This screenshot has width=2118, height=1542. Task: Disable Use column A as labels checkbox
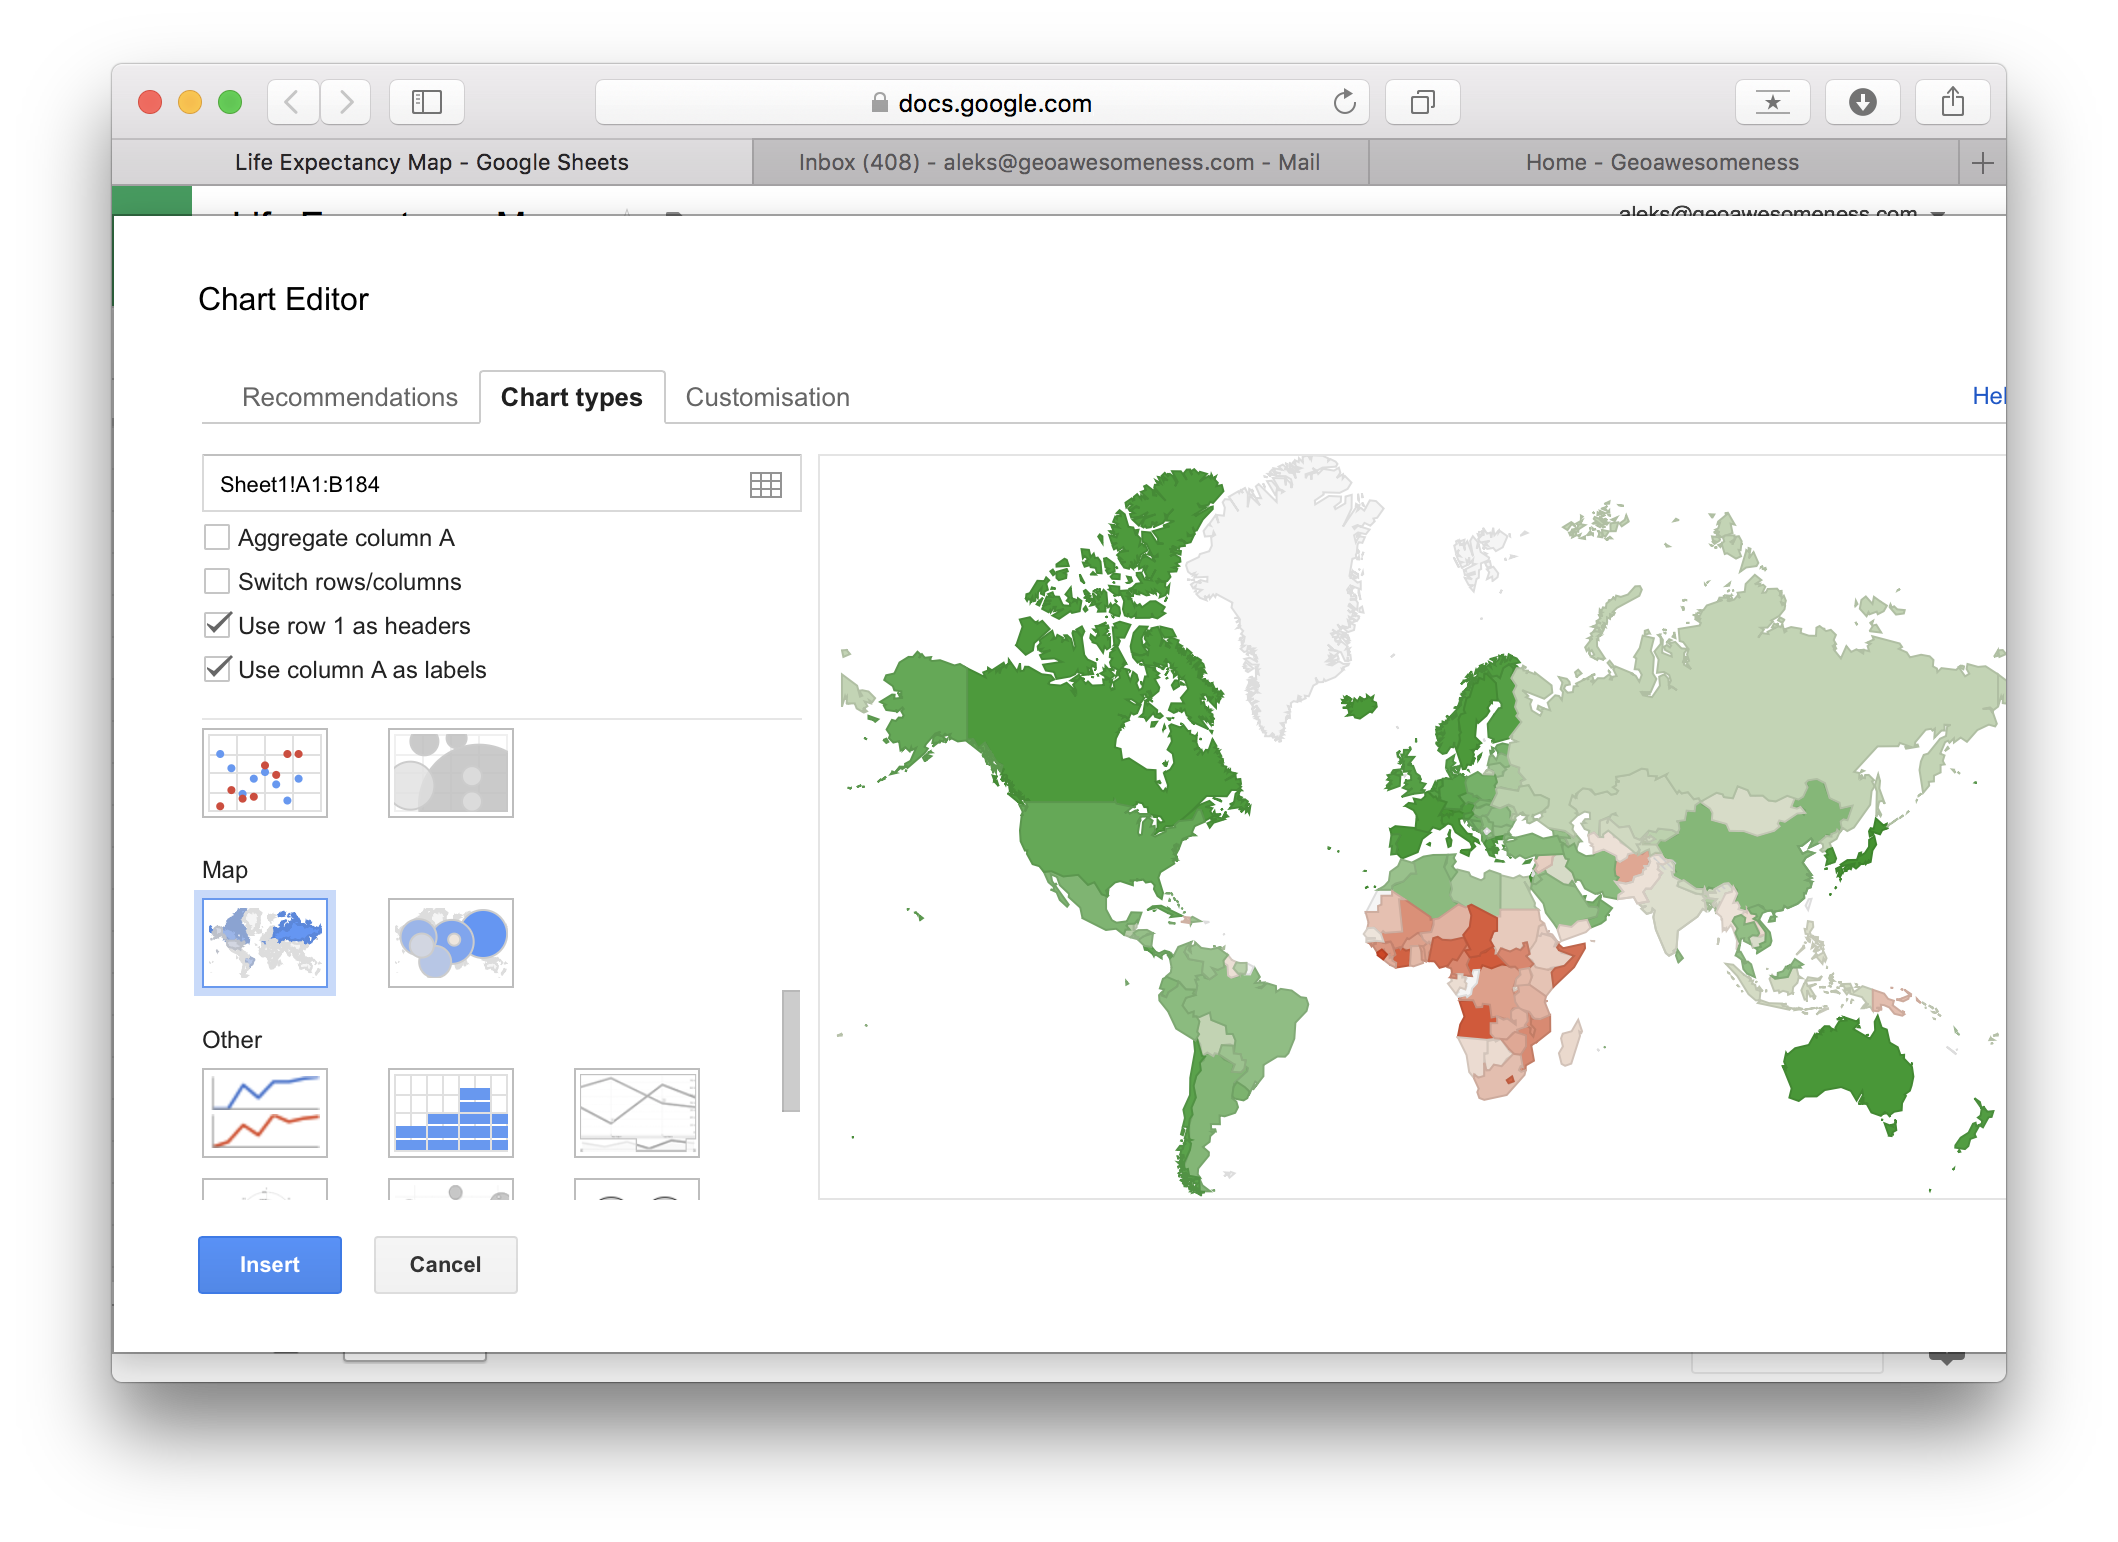coord(215,667)
